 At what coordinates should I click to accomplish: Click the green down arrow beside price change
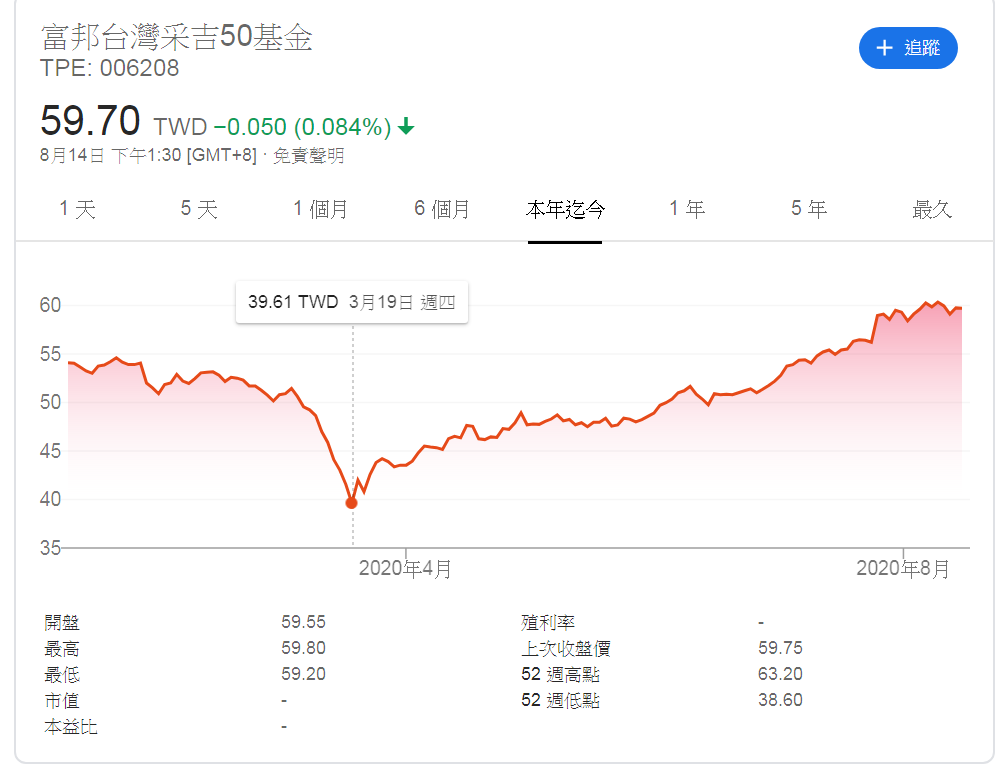[406, 126]
